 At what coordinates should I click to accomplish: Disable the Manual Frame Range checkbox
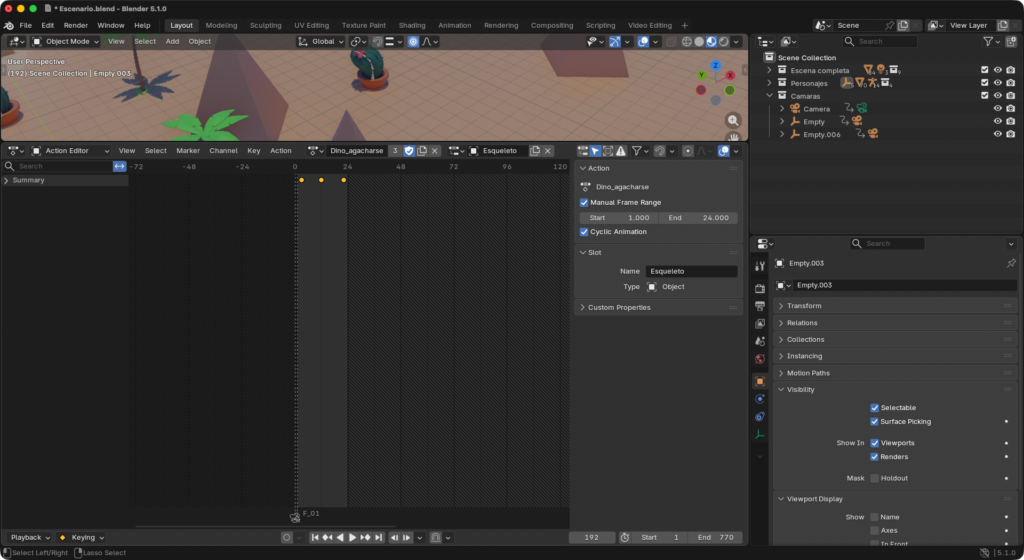click(x=584, y=202)
